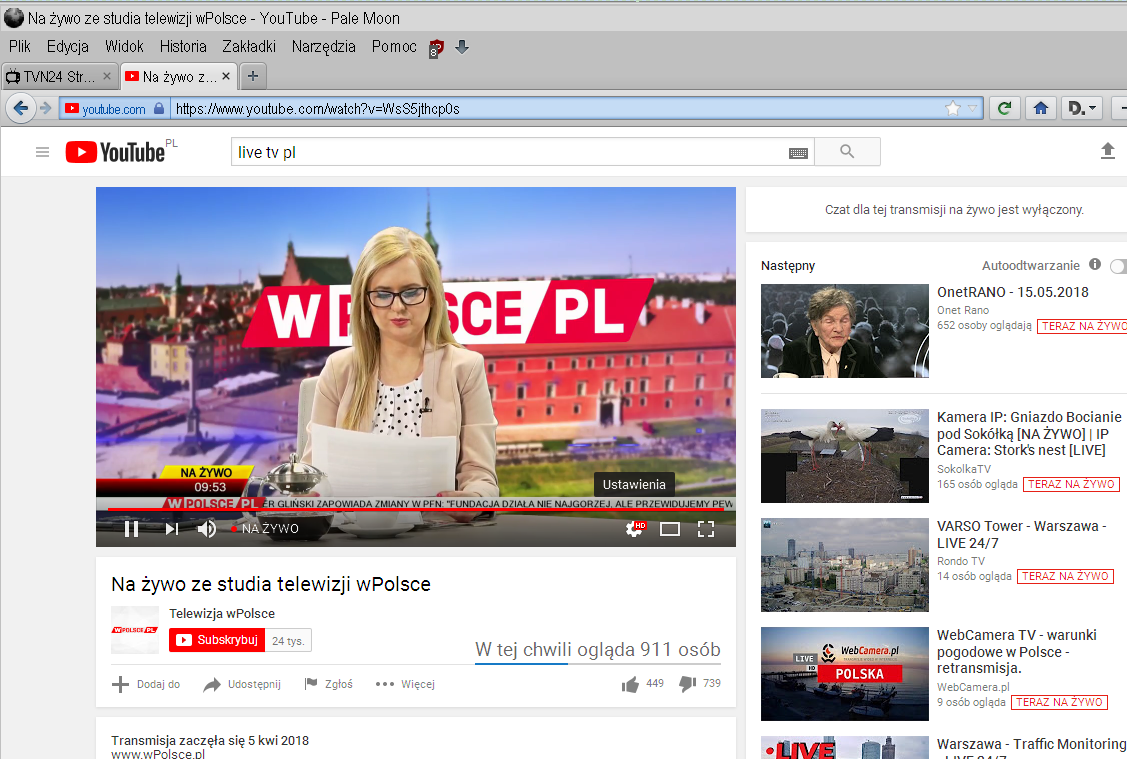Open the VARSO Tower skyline thumbnail
The width and height of the screenshot is (1127, 759).
(845, 565)
